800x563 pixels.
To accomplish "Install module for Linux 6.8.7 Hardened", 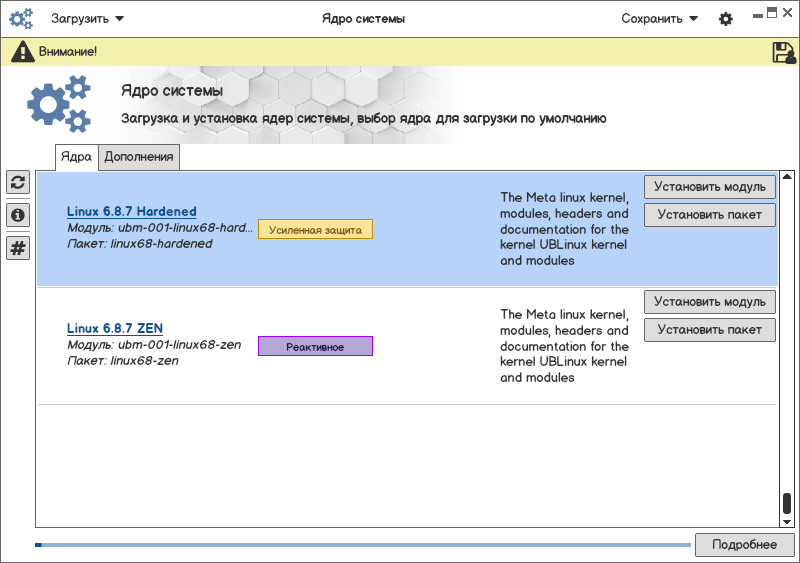I will [x=709, y=187].
